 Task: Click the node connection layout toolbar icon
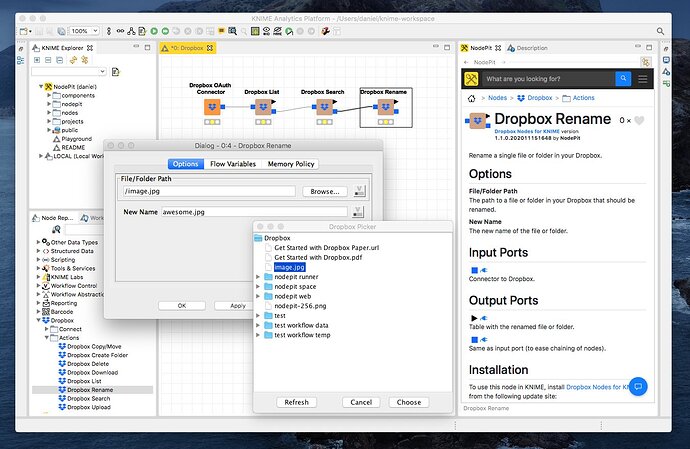131,31
